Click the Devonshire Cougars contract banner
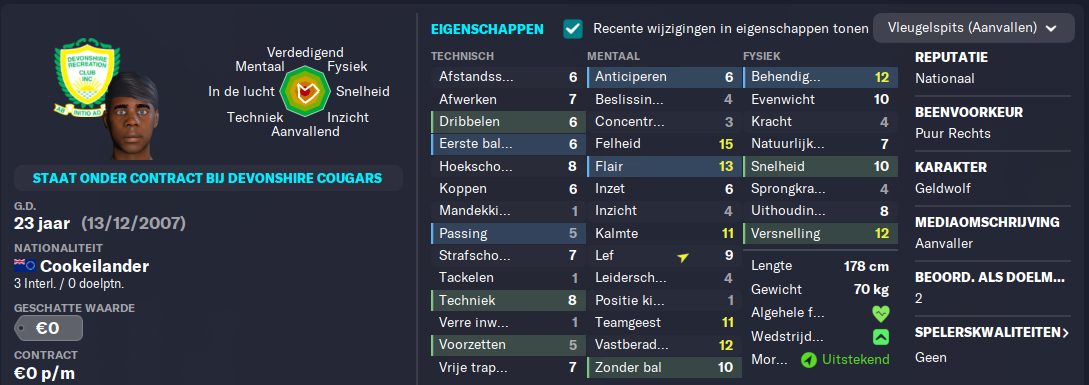The height and width of the screenshot is (385, 1089). click(208, 178)
